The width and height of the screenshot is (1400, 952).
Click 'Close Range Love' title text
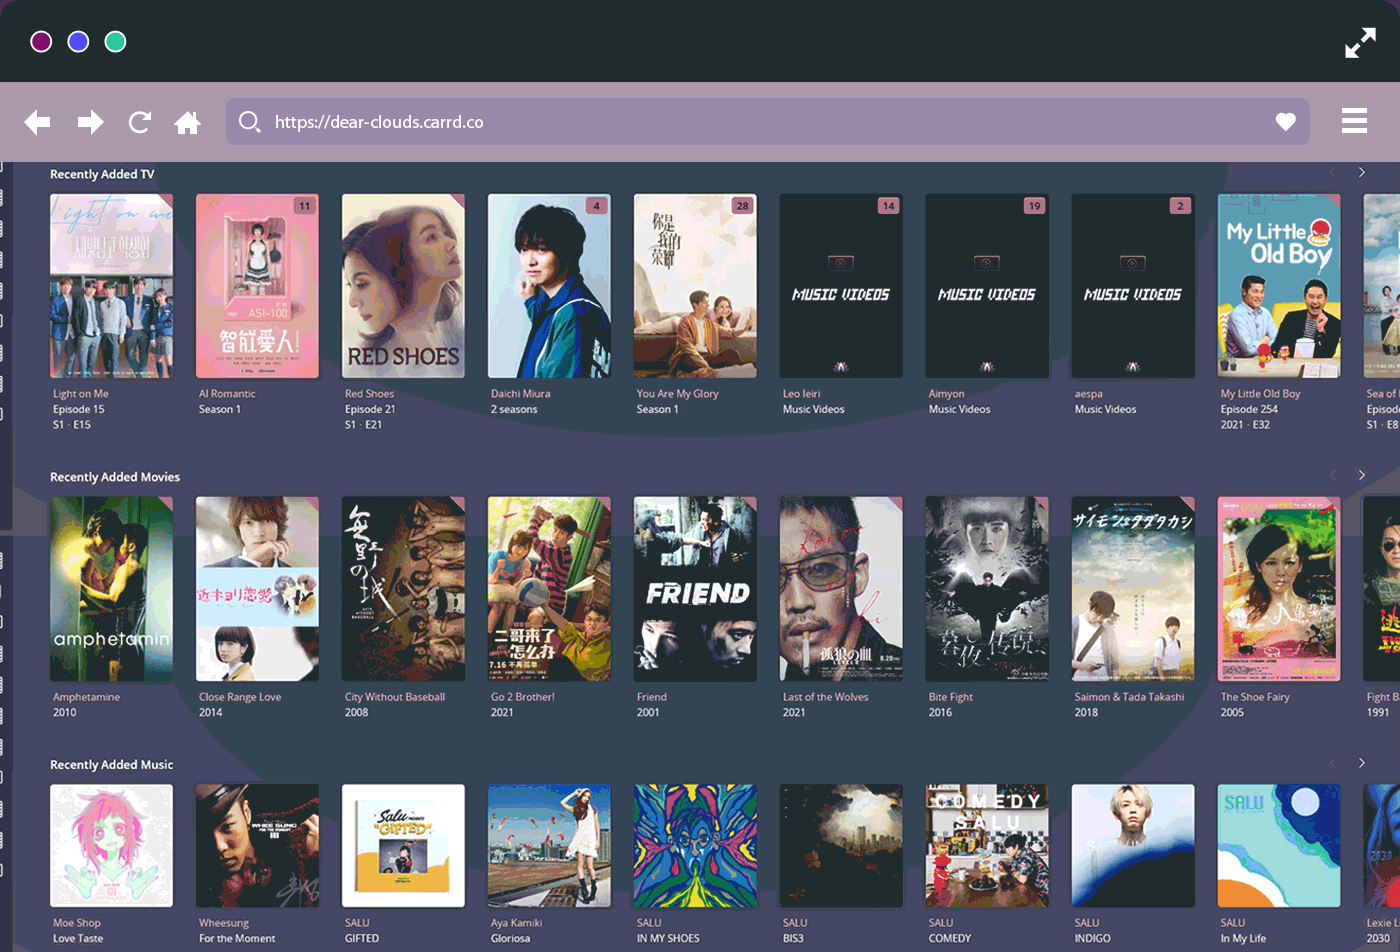tap(240, 697)
